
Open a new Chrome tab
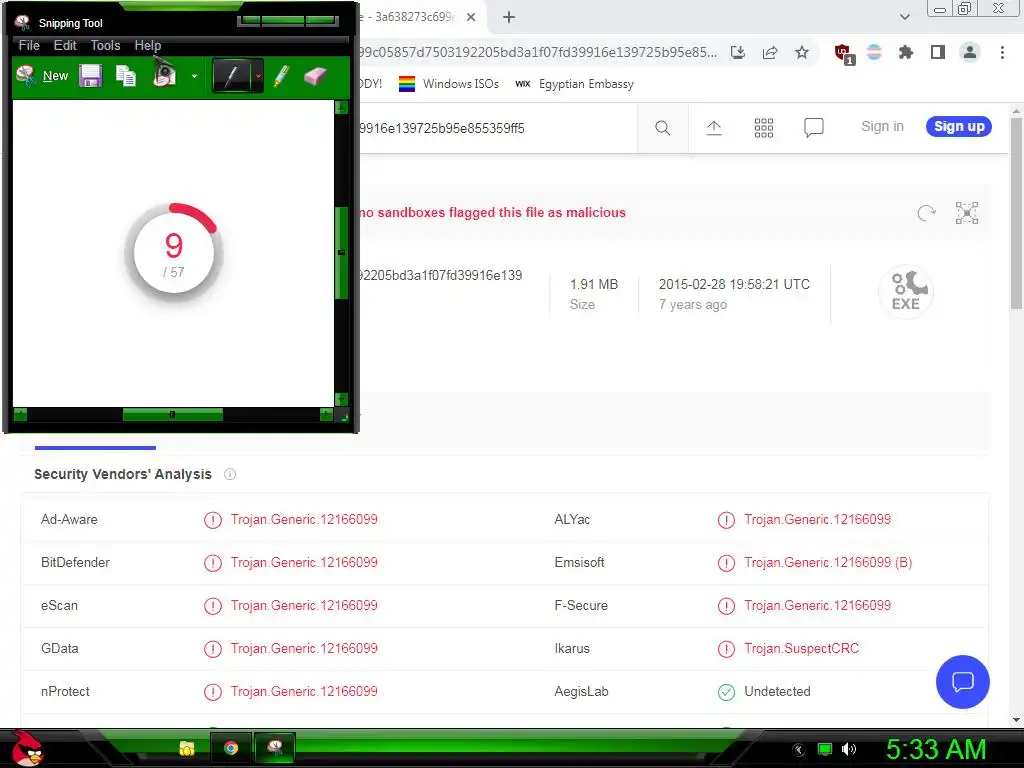tap(509, 17)
